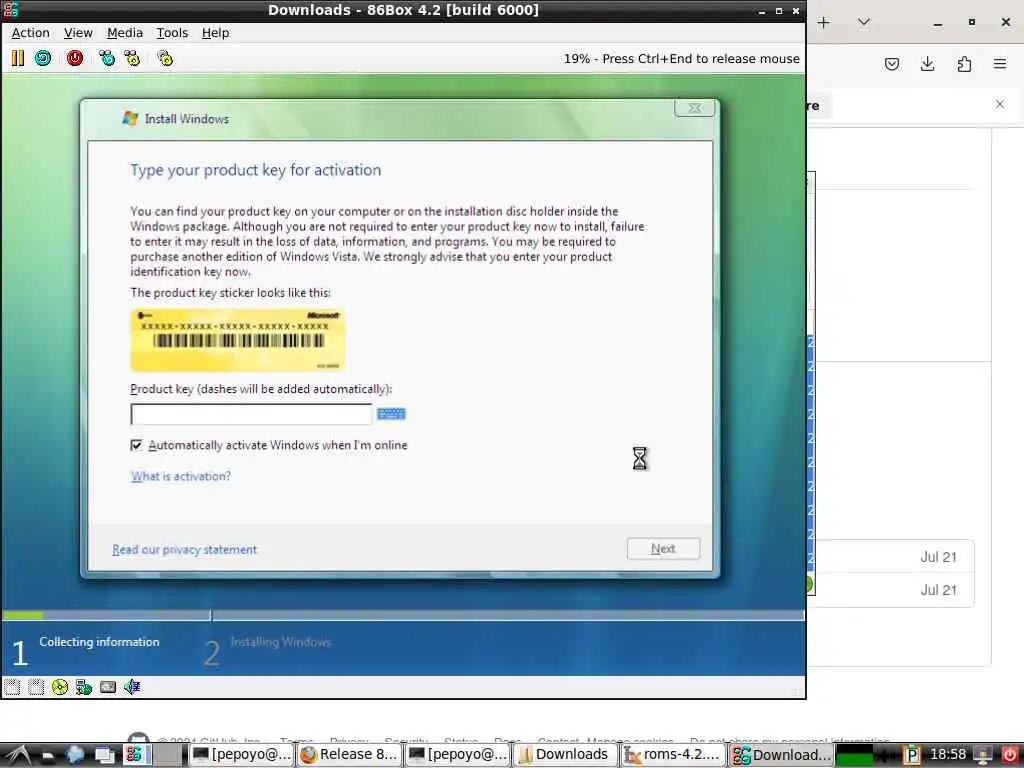This screenshot has height=768, width=1024.
Task: Click the first floppy drive status icon
Action: pos(12,686)
